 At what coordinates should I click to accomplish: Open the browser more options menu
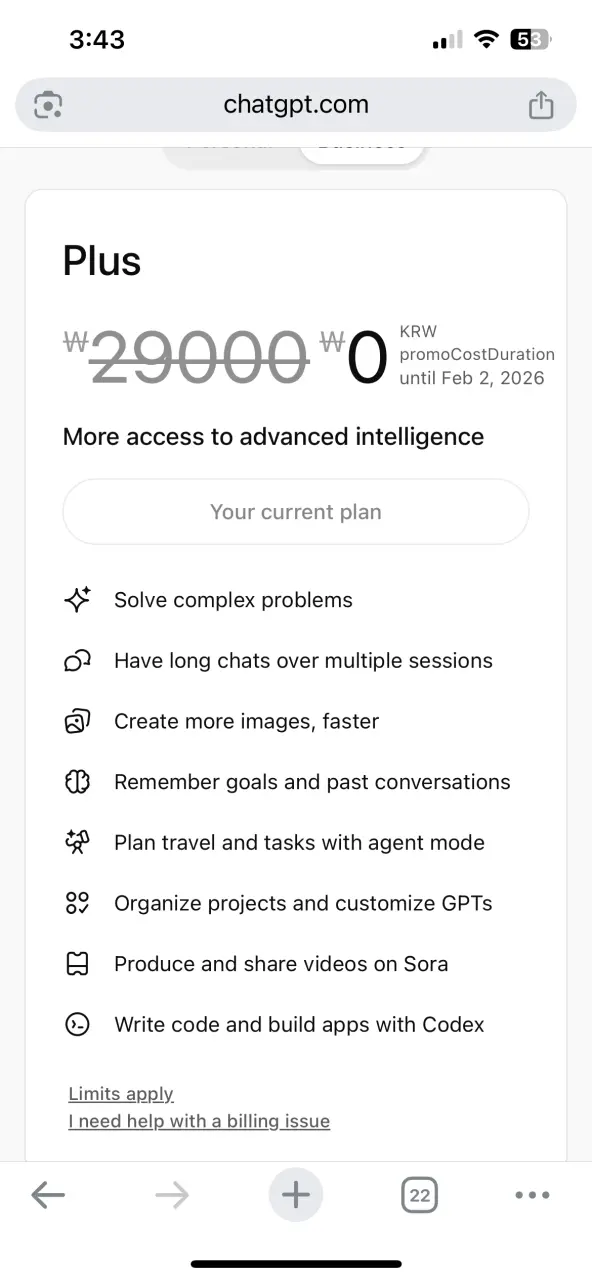point(532,1195)
